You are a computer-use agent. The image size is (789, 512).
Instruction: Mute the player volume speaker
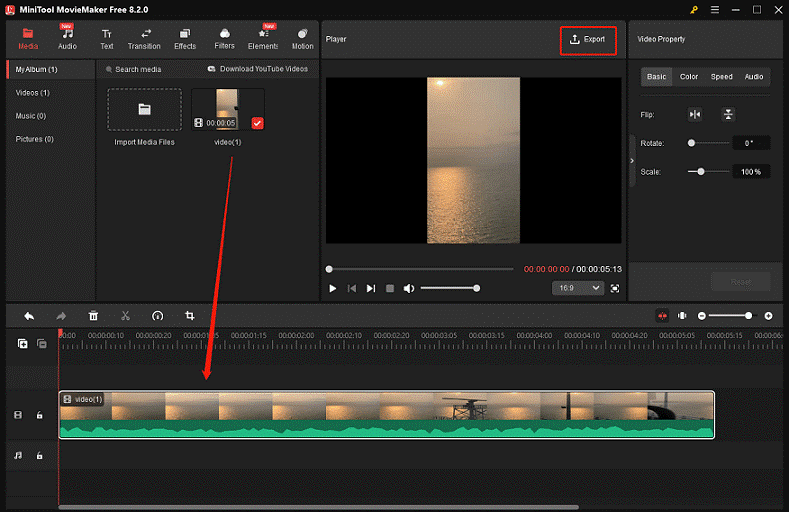[408, 288]
